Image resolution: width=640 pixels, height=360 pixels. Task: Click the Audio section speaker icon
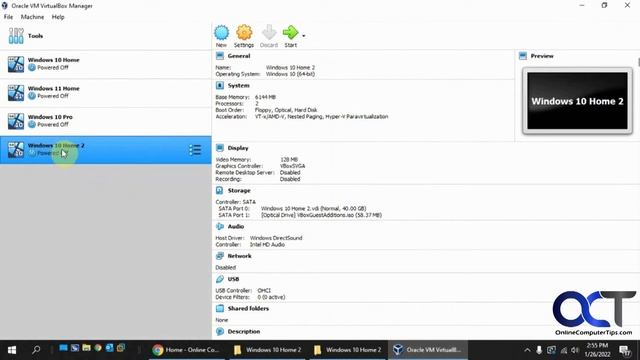click(x=220, y=226)
